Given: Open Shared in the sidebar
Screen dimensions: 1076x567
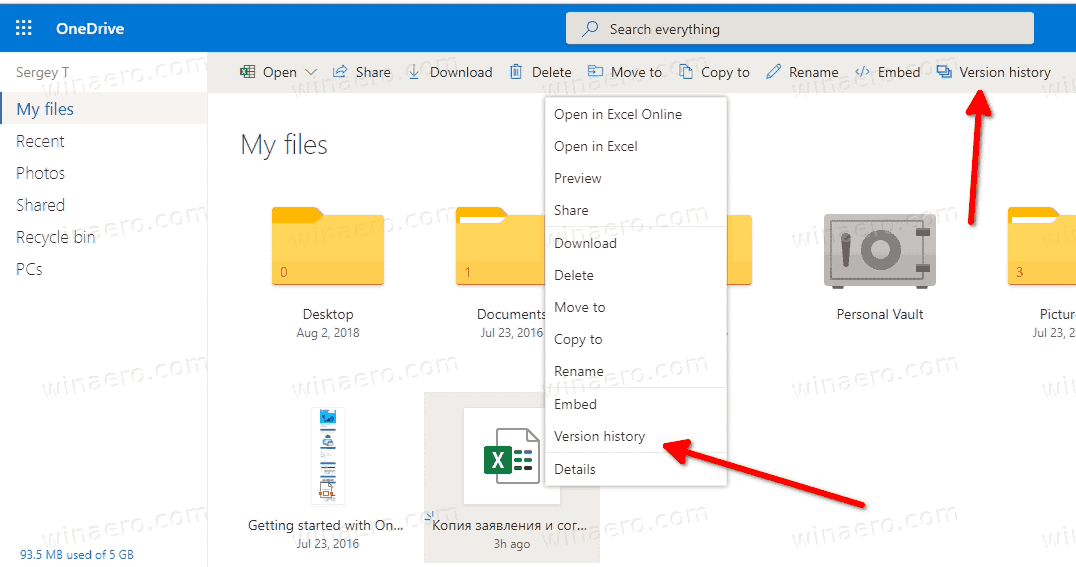Looking at the screenshot, I should click(40, 205).
